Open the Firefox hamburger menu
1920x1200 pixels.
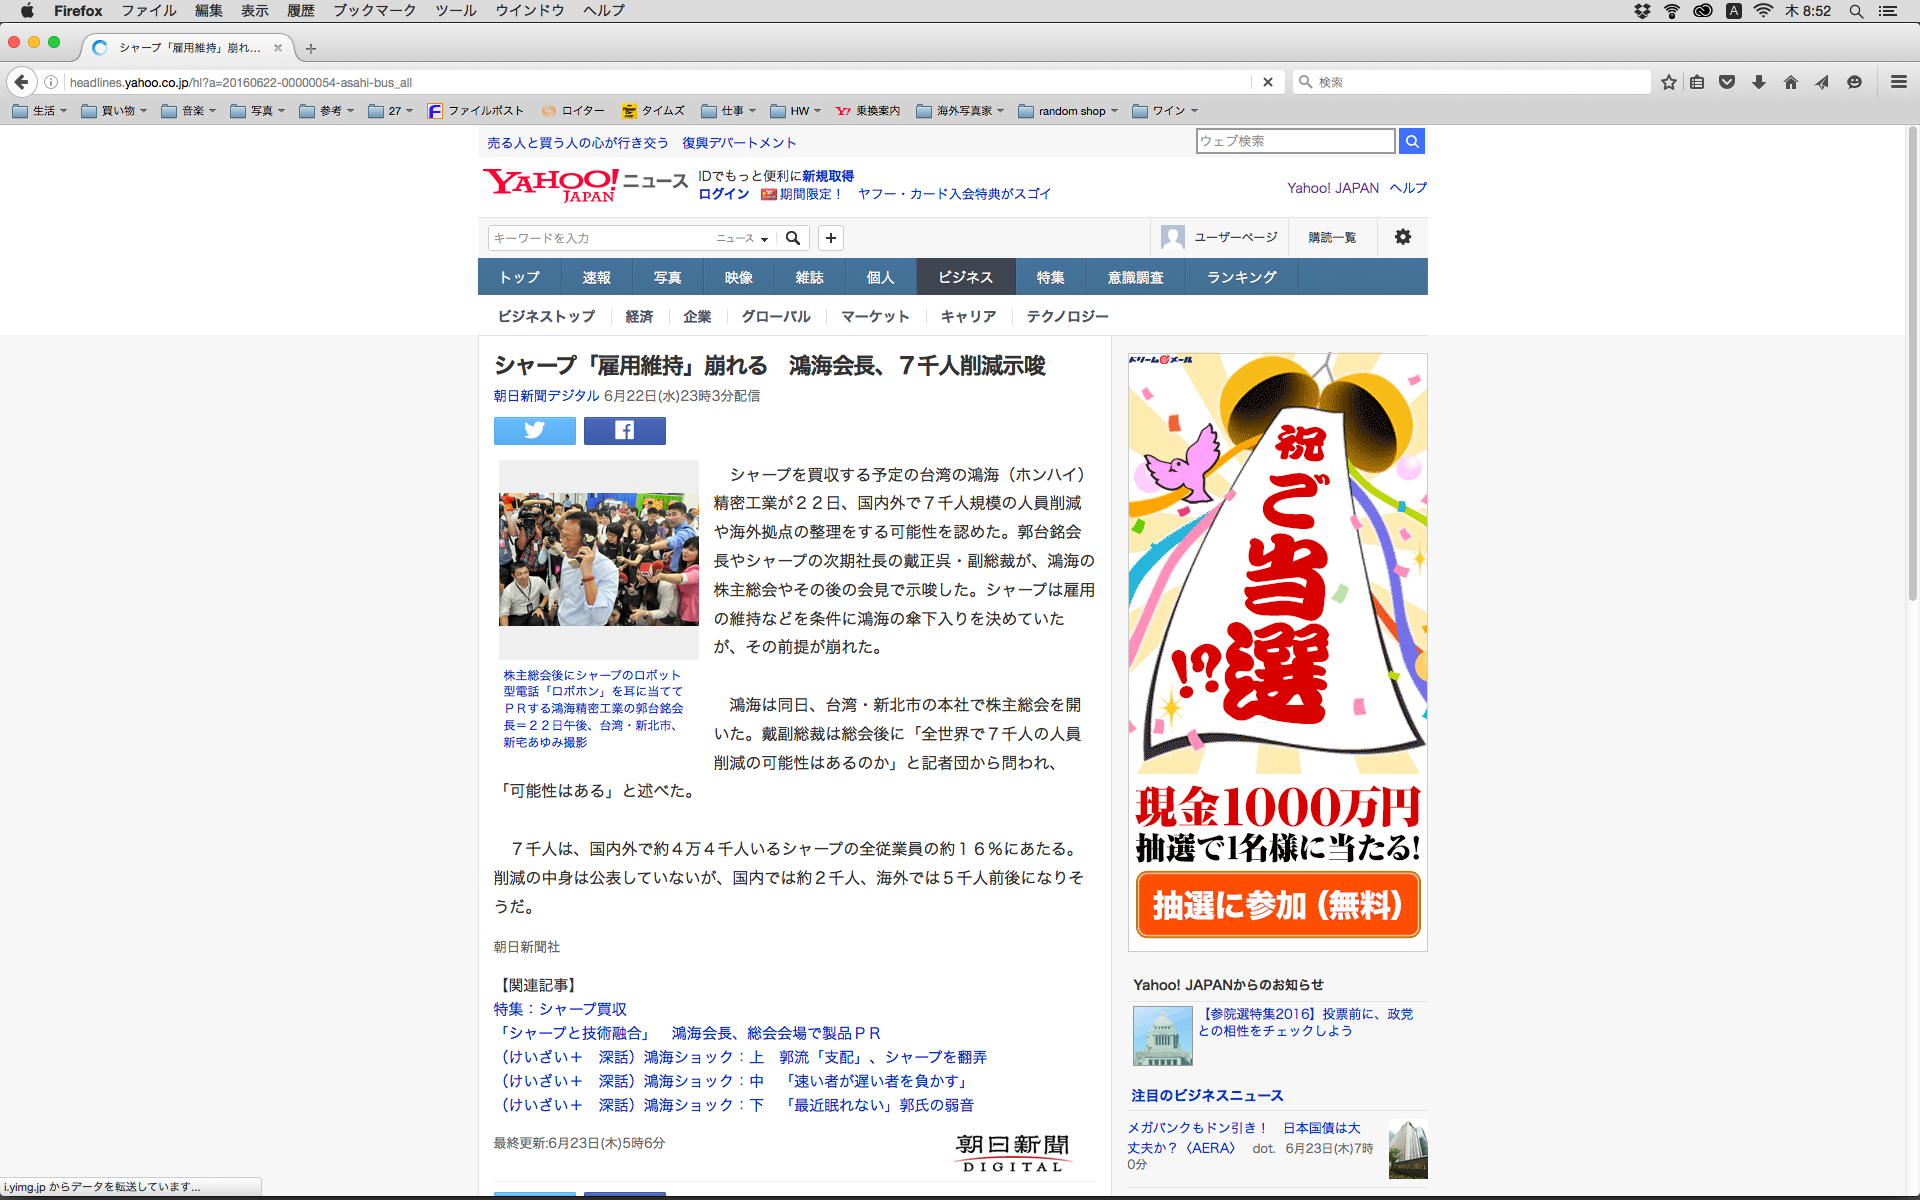pos(1898,82)
